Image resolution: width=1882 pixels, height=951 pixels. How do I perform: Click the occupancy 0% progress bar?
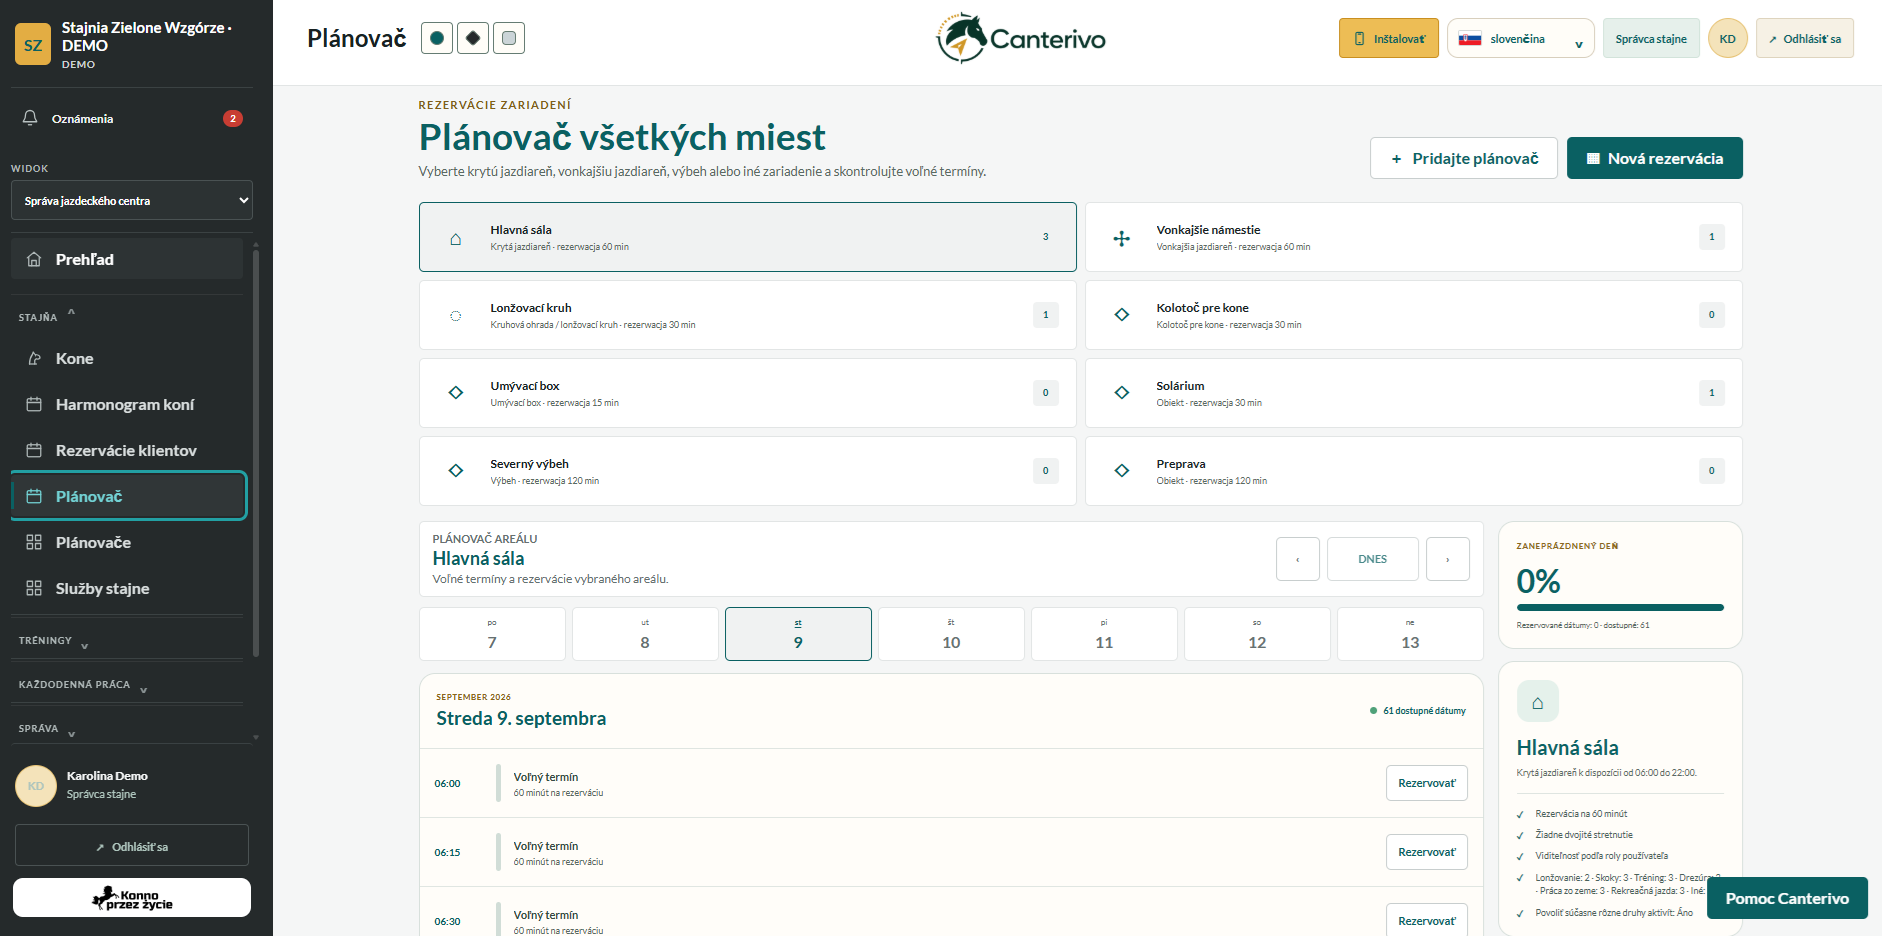pos(1620,607)
